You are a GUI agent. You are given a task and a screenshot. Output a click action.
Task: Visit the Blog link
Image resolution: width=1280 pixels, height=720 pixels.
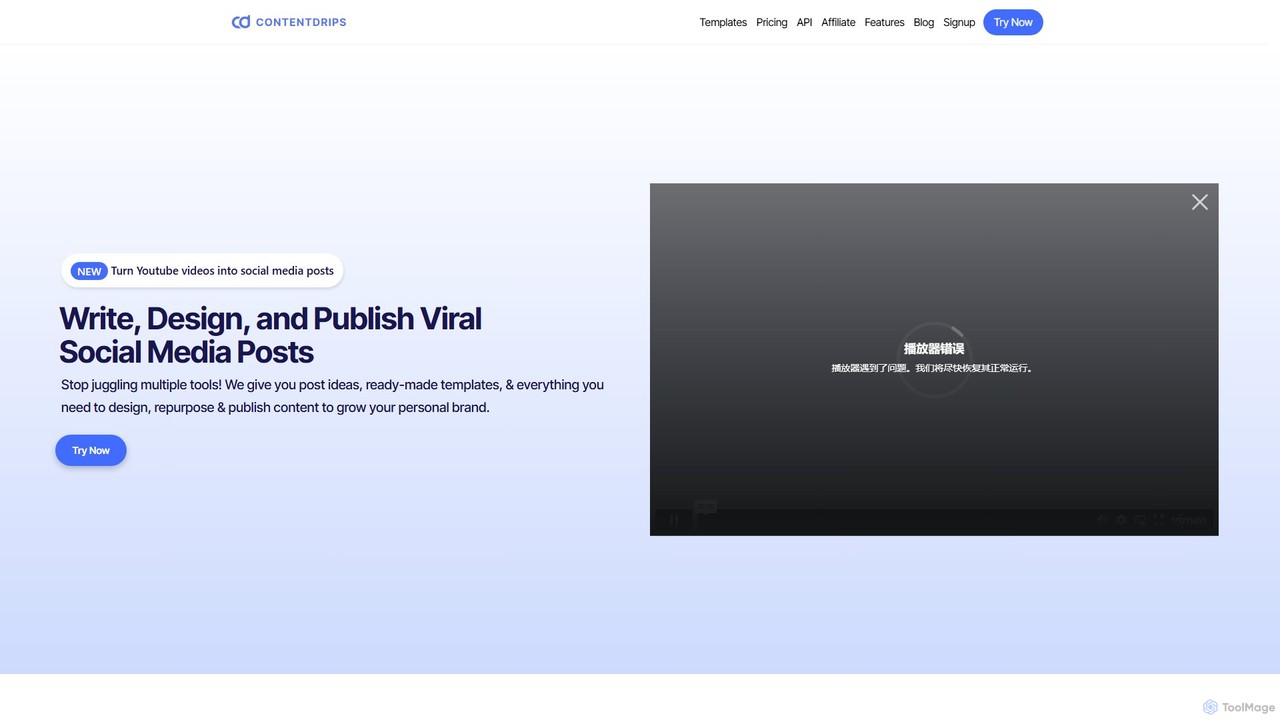click(924, 22)
